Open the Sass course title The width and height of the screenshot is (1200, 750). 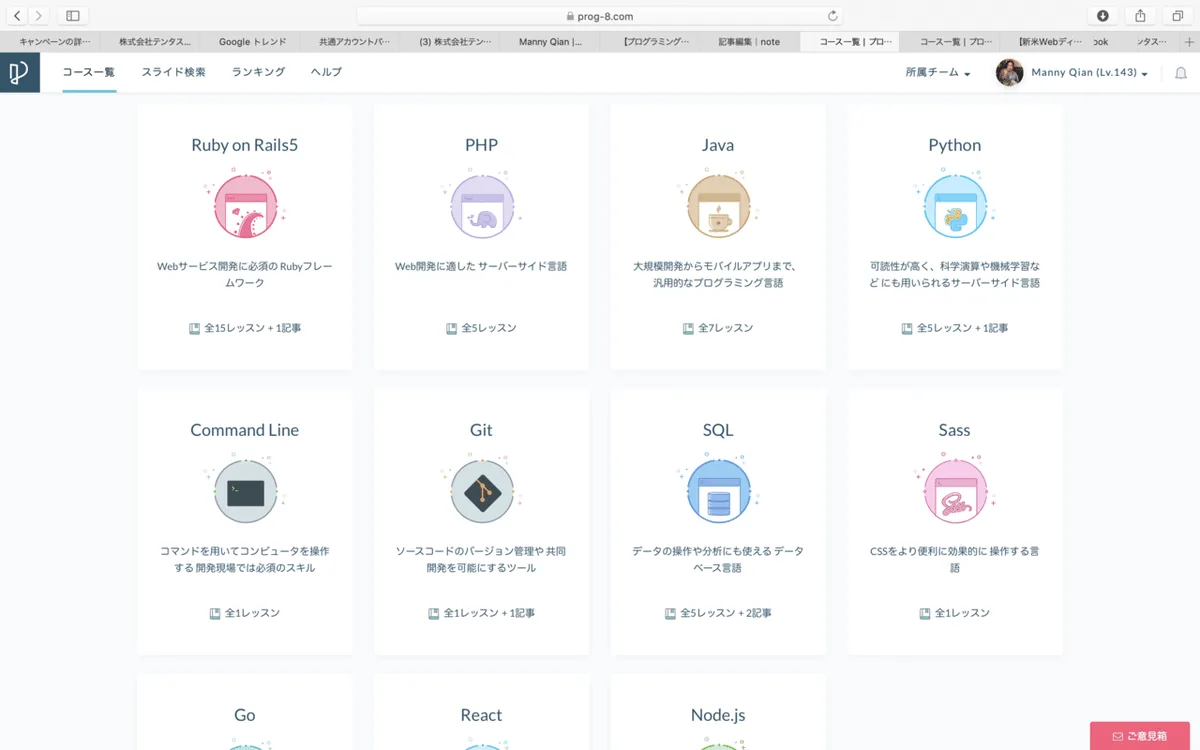pos(954,430)
